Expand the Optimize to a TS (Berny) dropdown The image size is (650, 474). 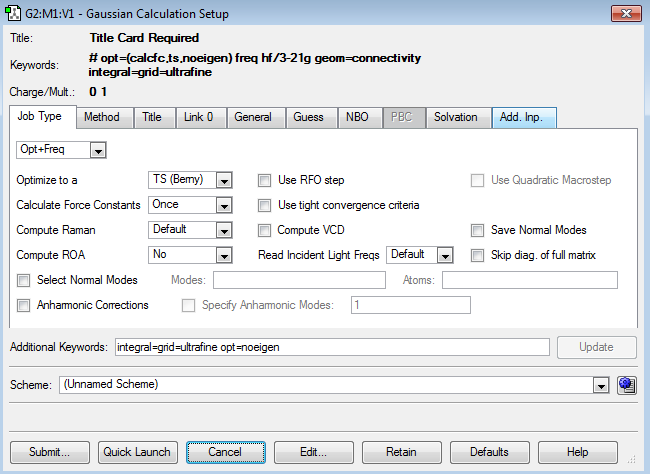point(224,181)
